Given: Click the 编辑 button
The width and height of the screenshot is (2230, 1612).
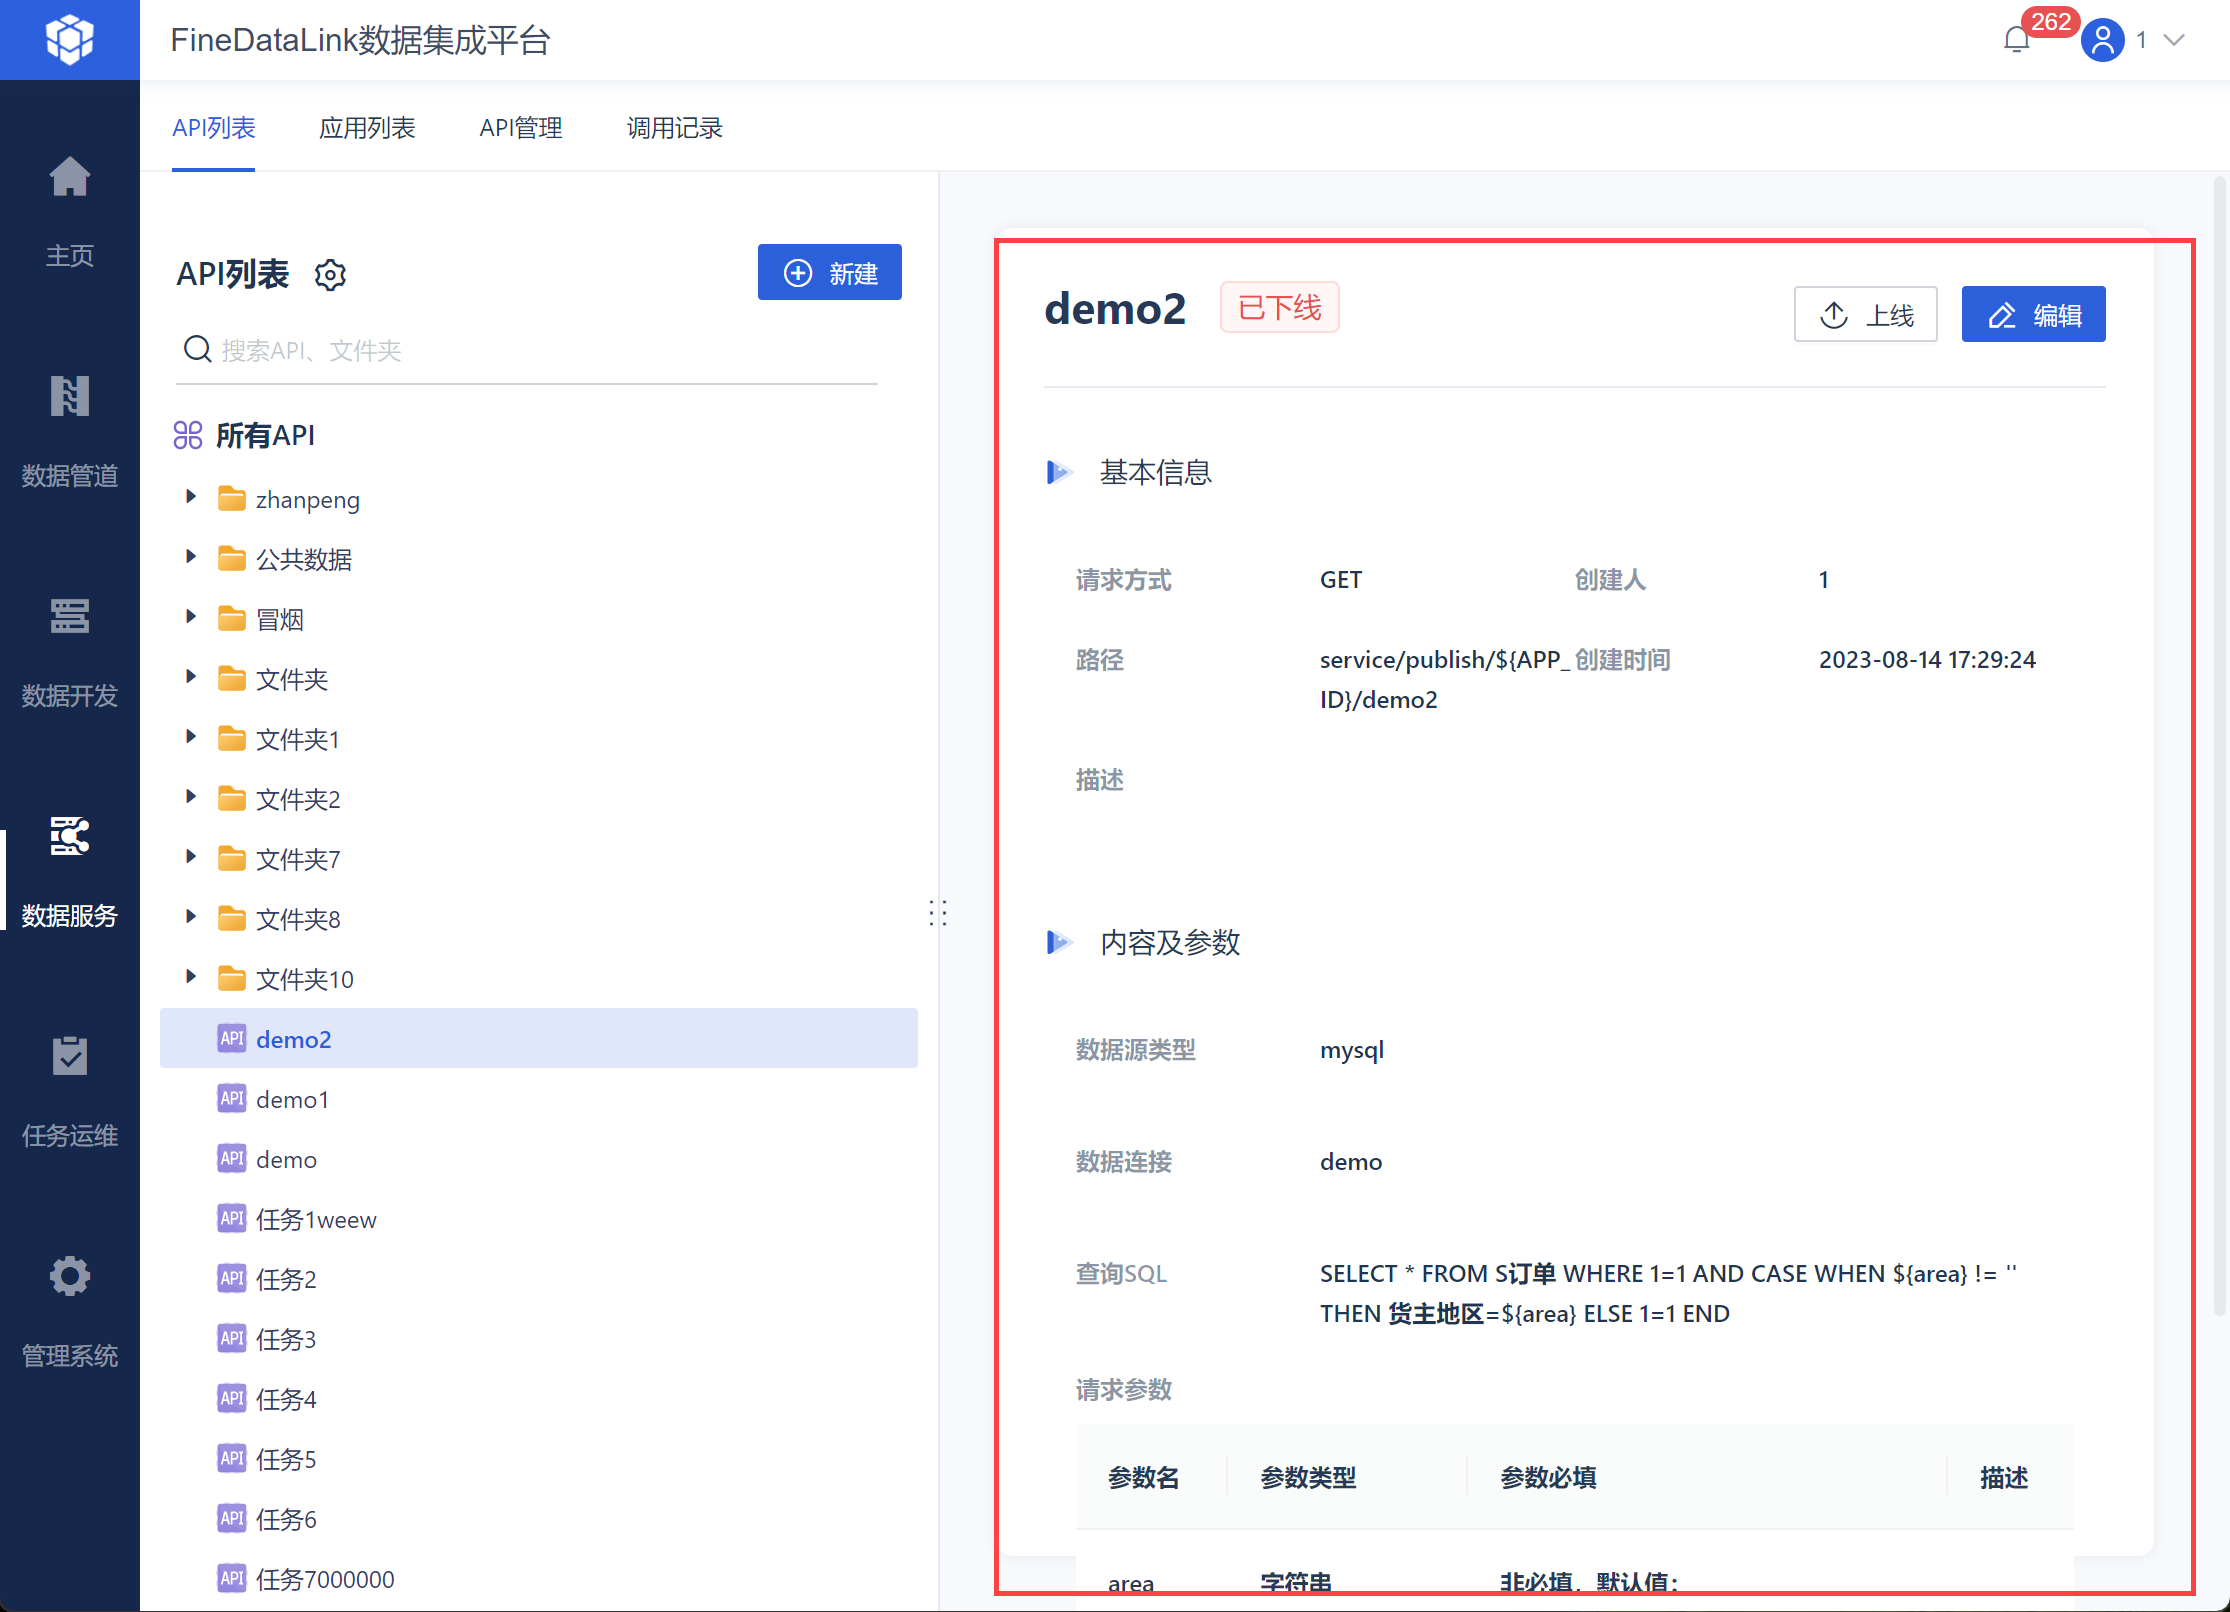Looking at the screenshot, I should tap(2034, 314).
